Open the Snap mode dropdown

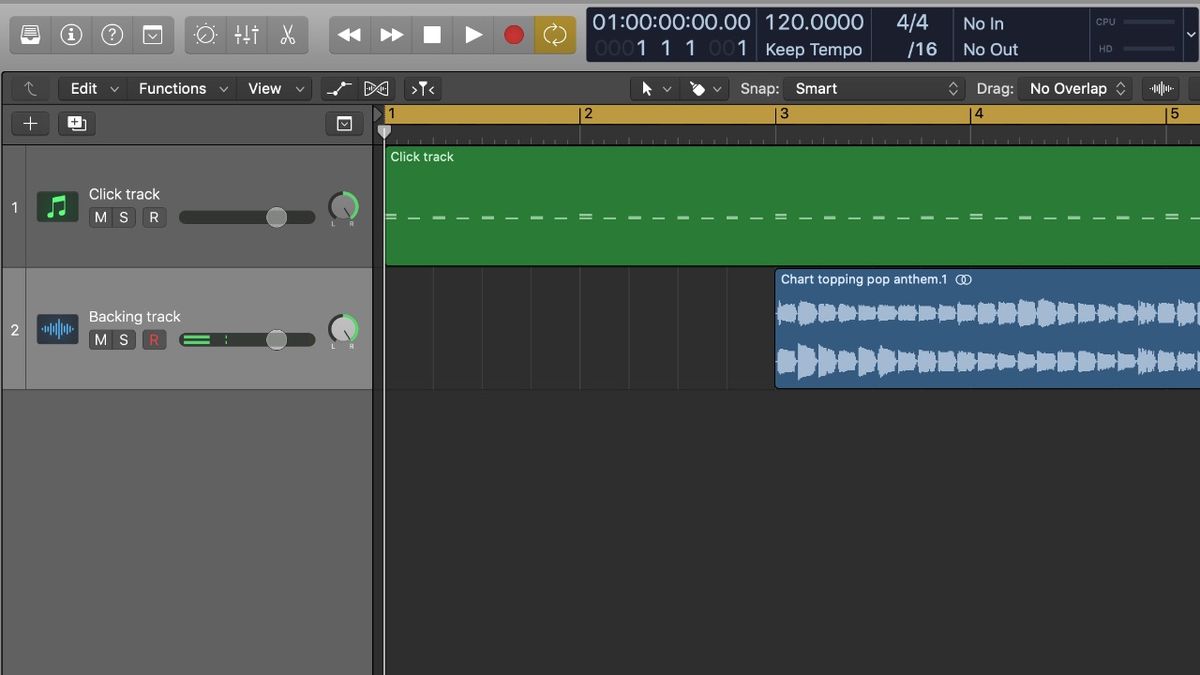(875, 88)
